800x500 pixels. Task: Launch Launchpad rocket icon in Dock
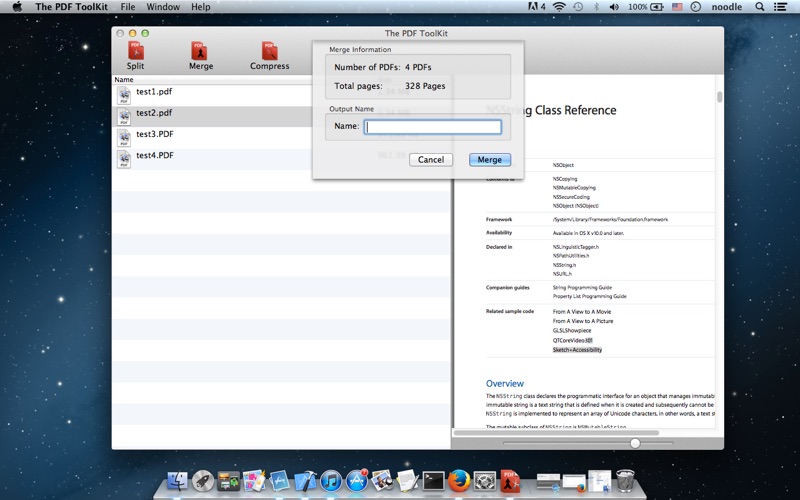pyautogui.click(x=203, y=481)
